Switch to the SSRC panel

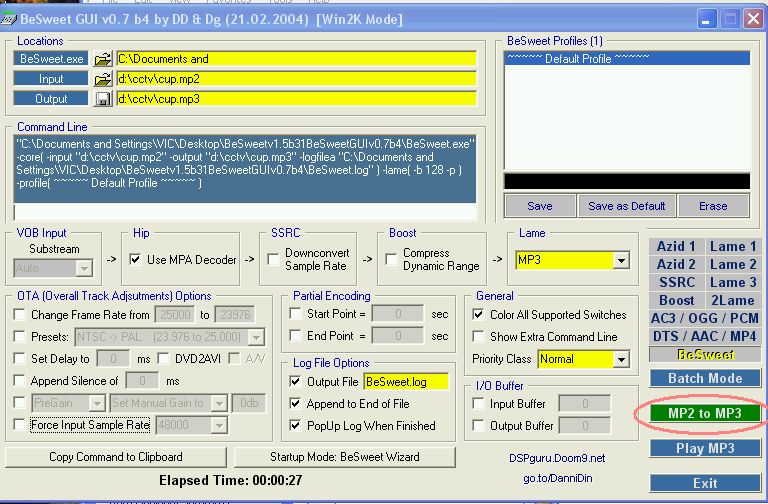tap(676, 283)
